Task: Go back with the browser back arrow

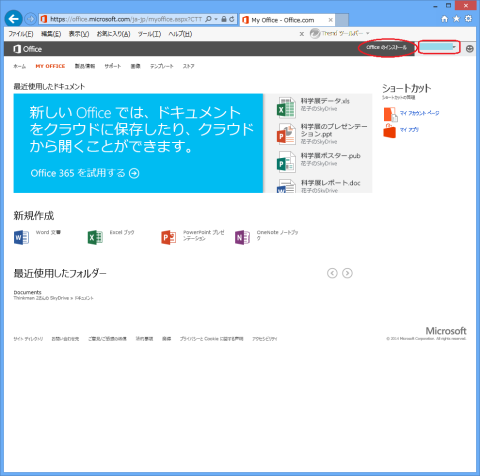Action: tap(13, 19)
